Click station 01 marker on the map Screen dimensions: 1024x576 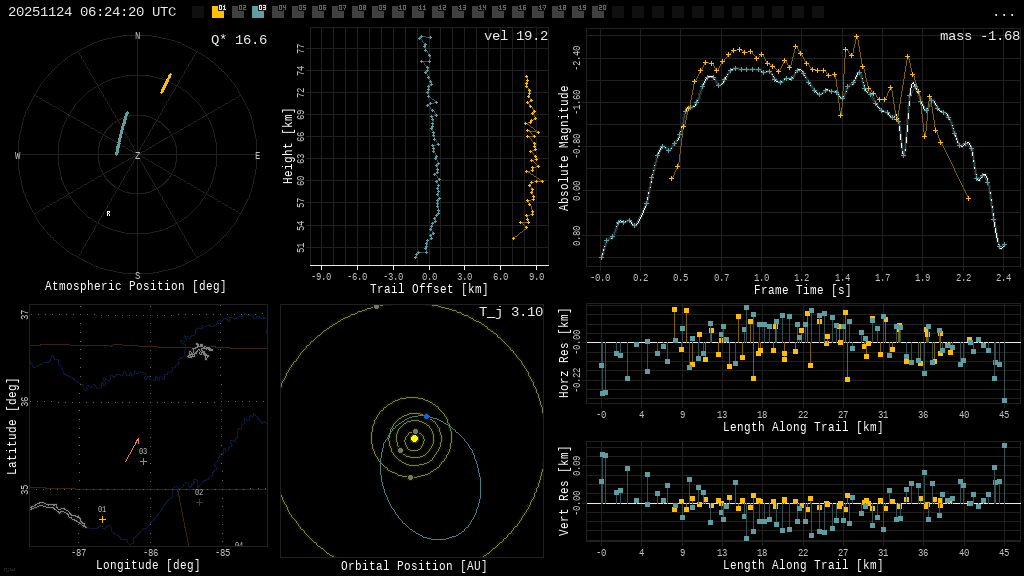tap(102, 519)
